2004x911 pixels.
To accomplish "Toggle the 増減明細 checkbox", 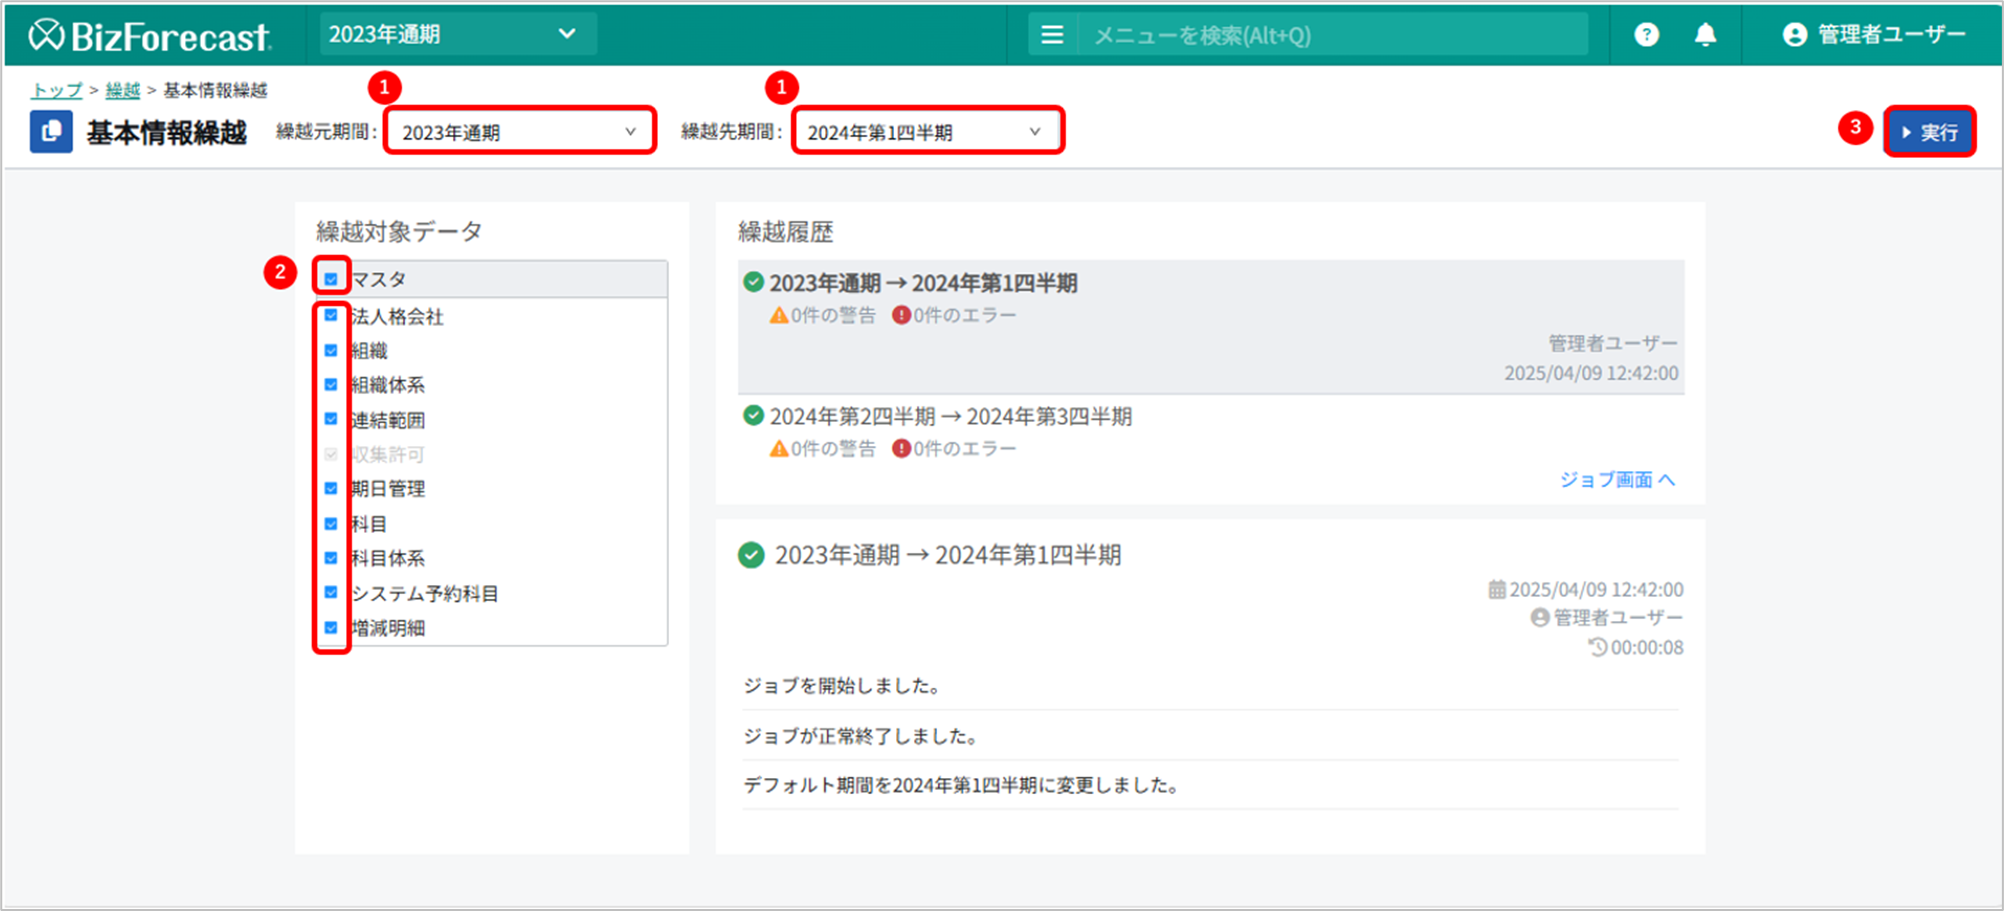I will pyautogui.click(x=331, y=628).
